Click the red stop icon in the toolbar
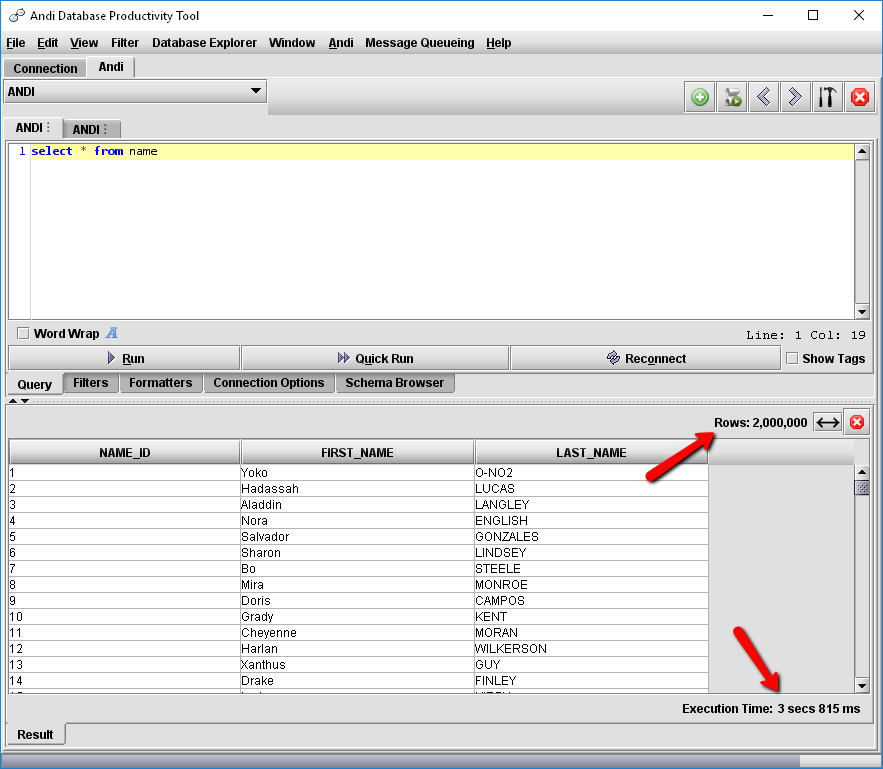The width and height of the screenshot is (883, 769). pos(860,97)
